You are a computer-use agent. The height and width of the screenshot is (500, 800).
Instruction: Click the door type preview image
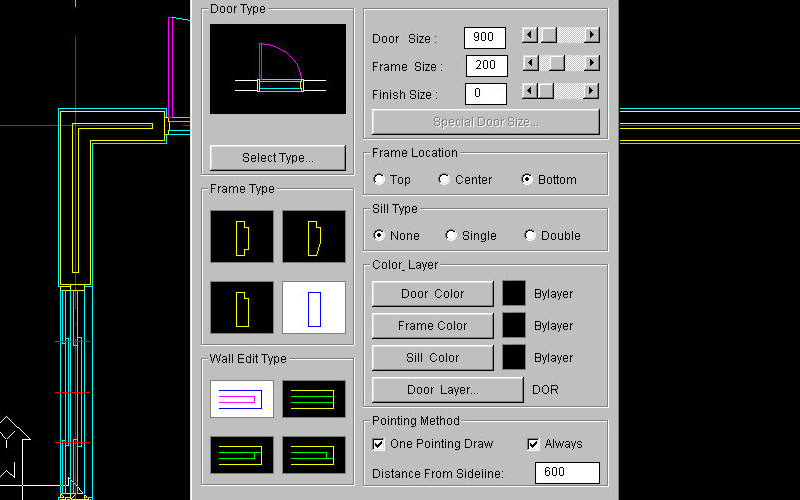(x=278, y=69)
